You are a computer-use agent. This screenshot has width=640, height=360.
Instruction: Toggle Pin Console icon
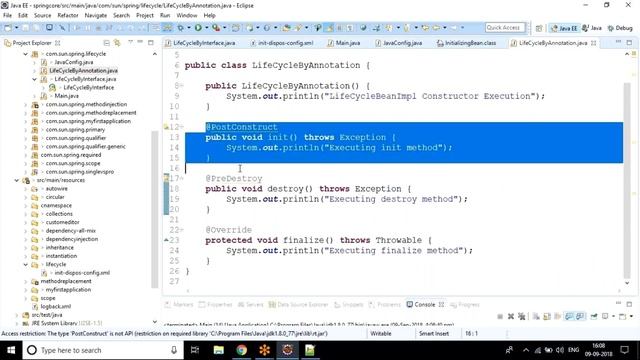pyautogui.click(x=594, y=316)
